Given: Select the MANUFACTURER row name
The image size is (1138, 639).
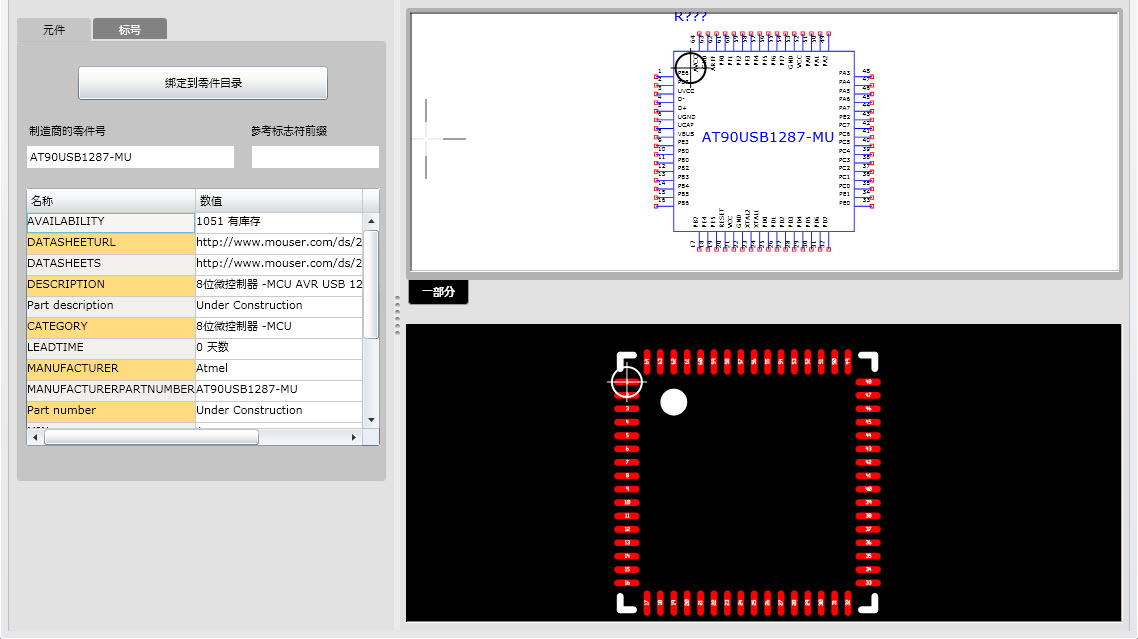Looking at the screenshot, I should click(110, 369).
